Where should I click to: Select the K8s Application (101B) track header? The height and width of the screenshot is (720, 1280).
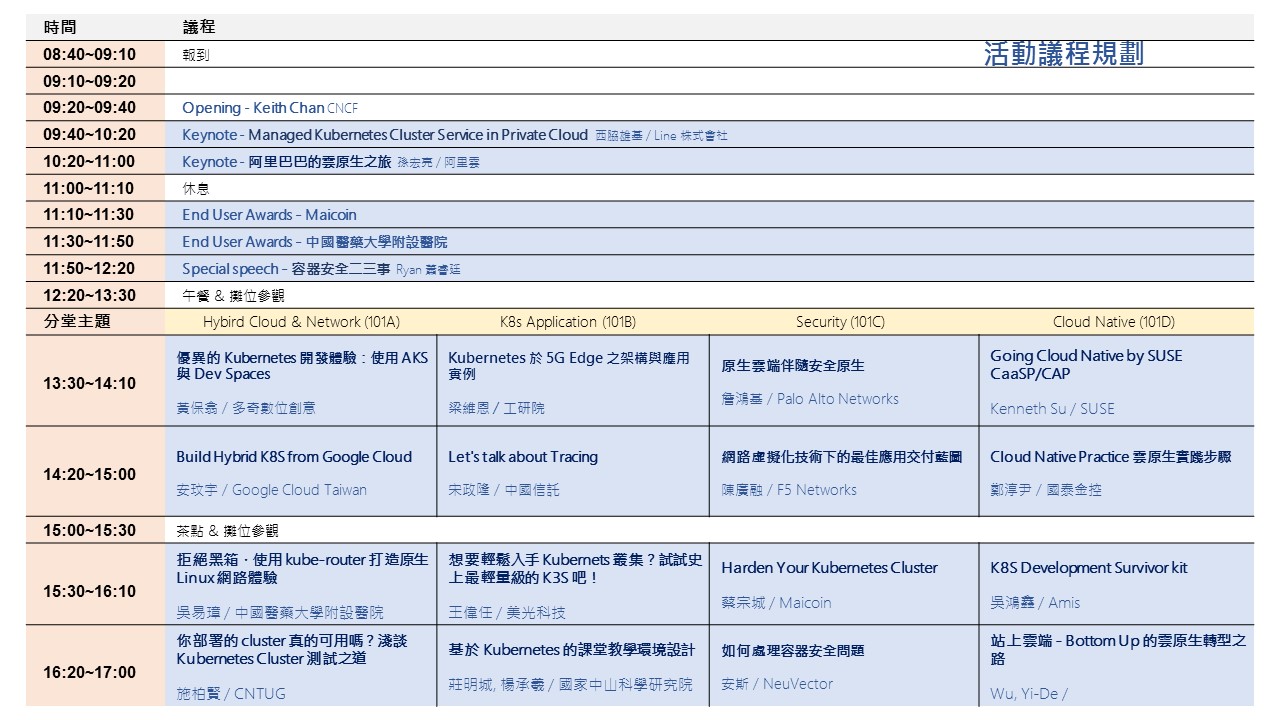(567, 322)
